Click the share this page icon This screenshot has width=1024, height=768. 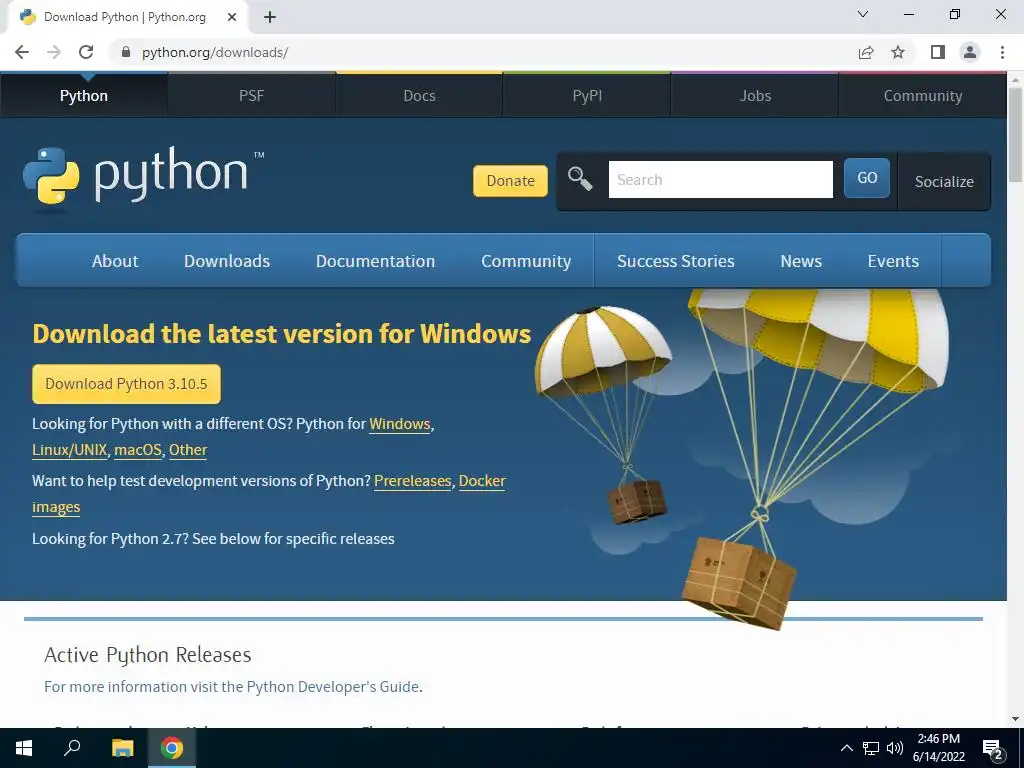tap(866, 52)
